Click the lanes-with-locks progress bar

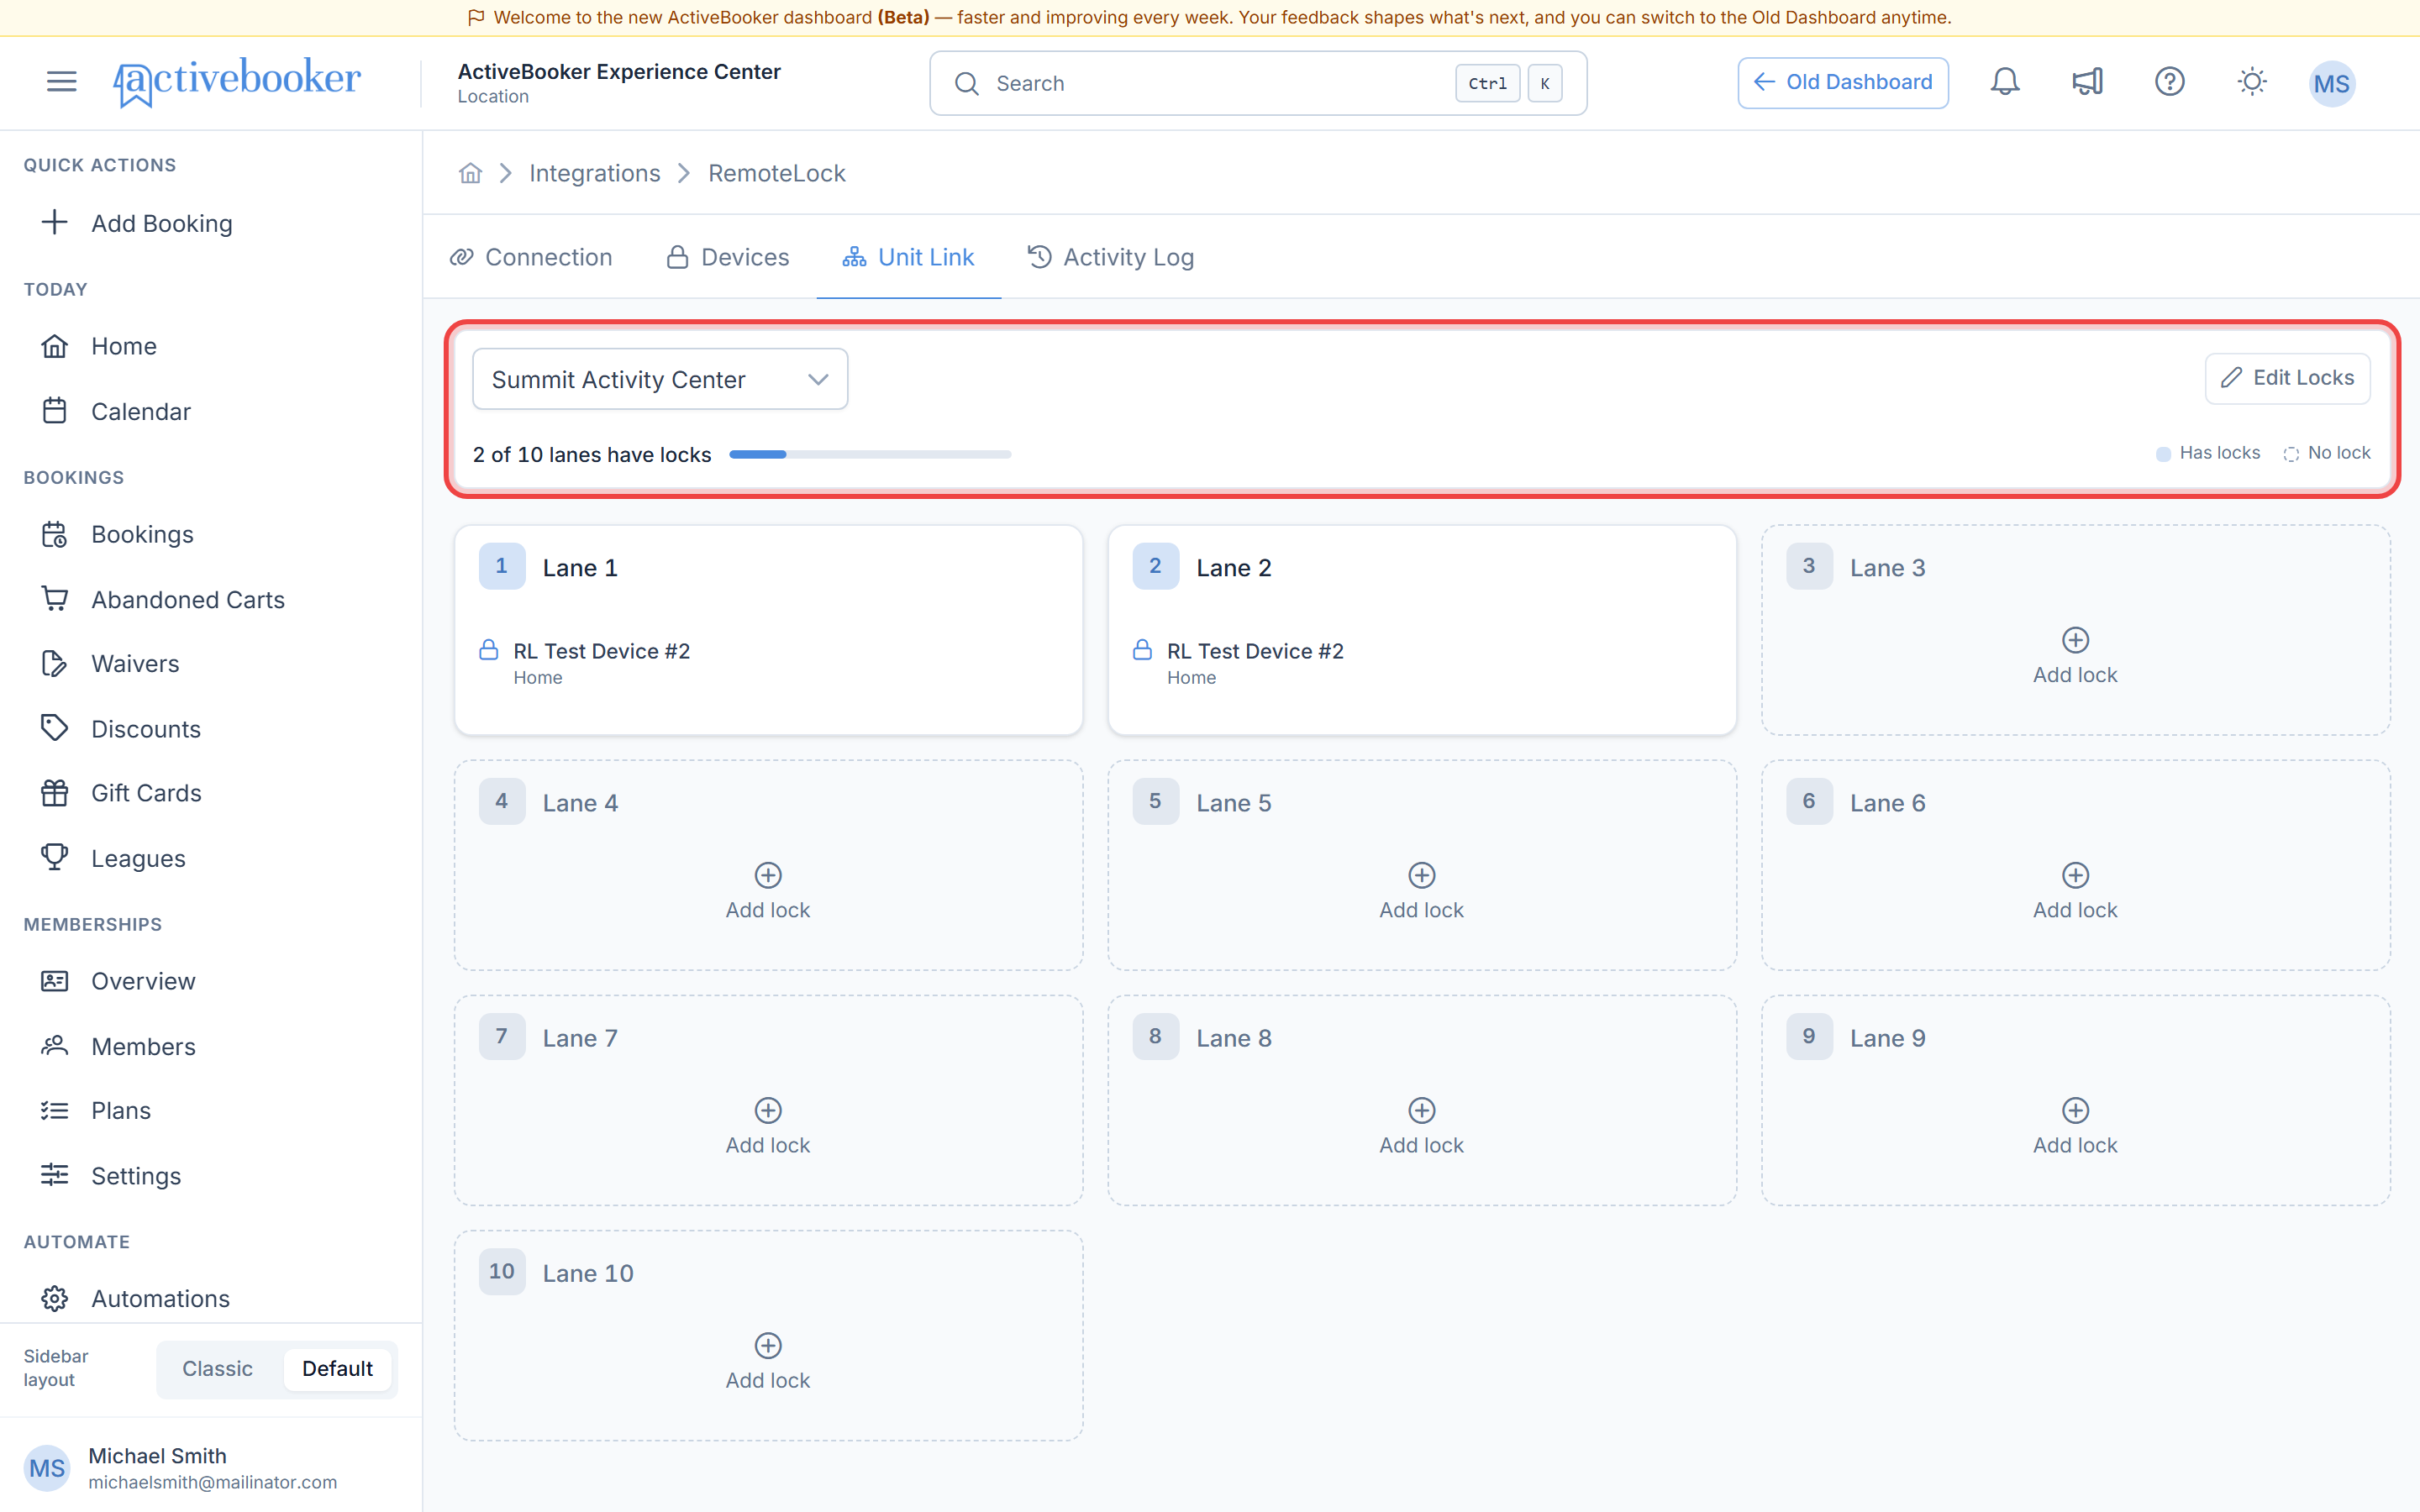point(870,454)
